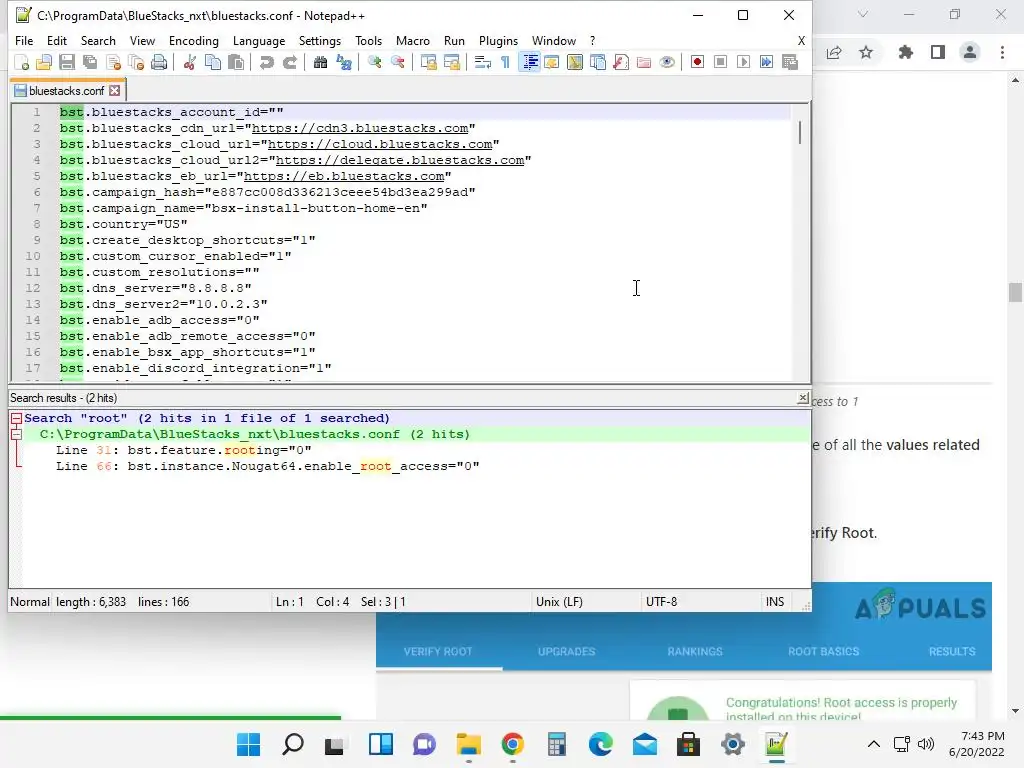Run macro multiple times icon
Screen dimensions: 1024x768
coord(767,62)
